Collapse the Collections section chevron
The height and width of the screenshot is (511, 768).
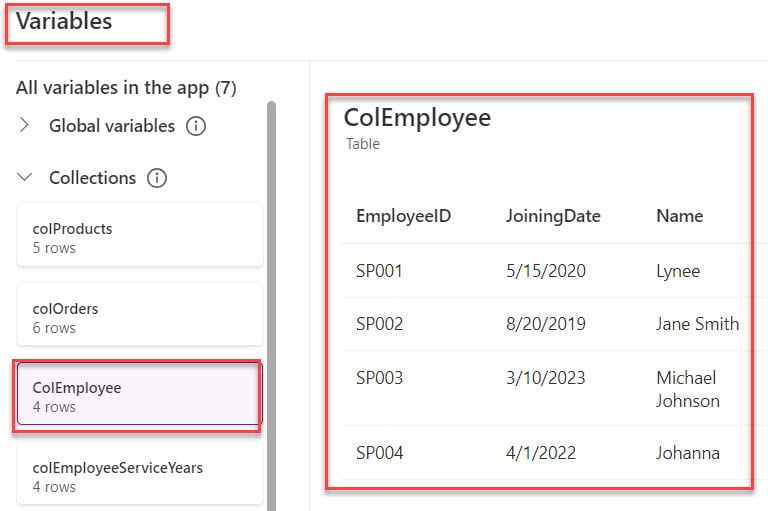pos(24,177)
